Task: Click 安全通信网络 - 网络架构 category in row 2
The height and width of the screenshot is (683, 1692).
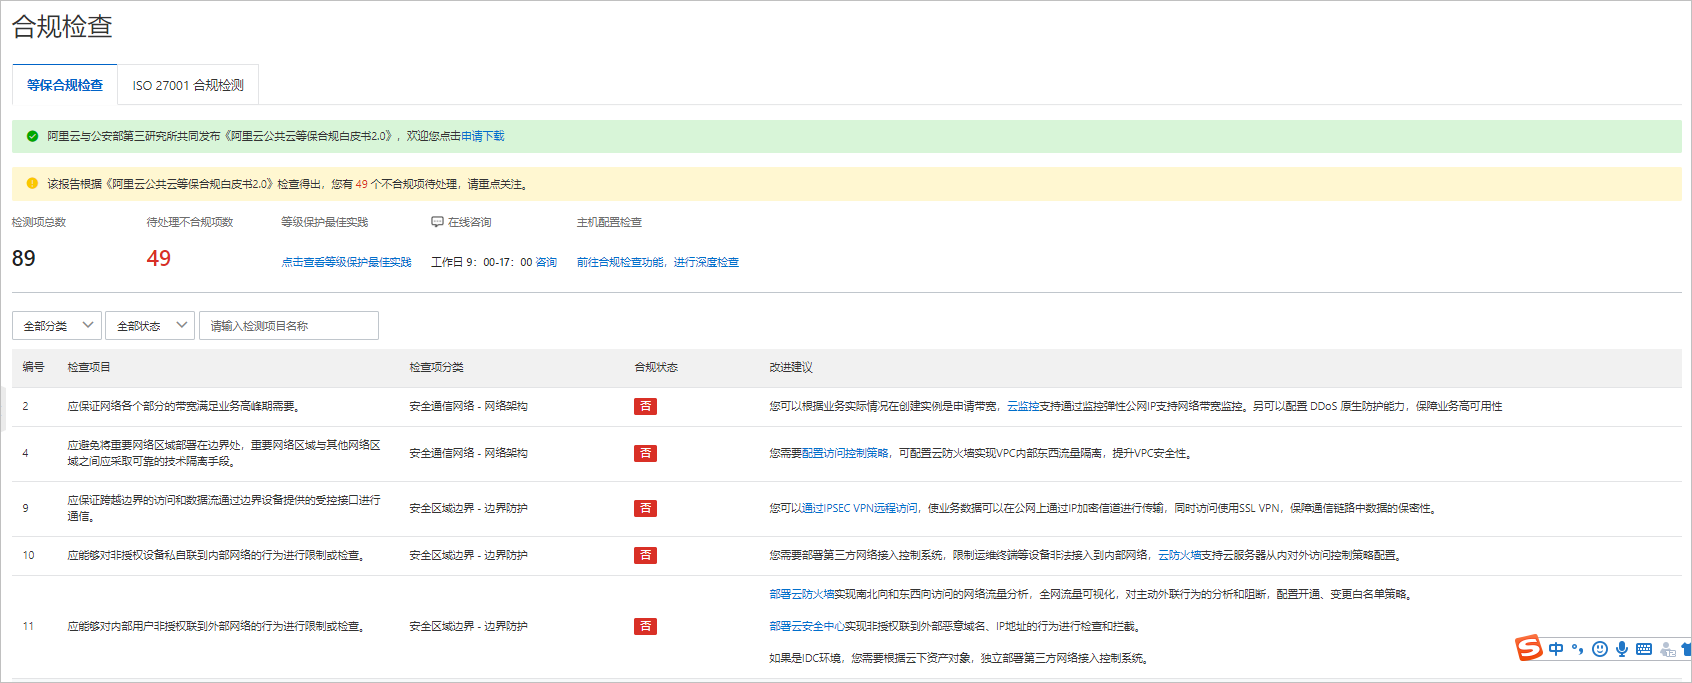Action: click(468, 406)
